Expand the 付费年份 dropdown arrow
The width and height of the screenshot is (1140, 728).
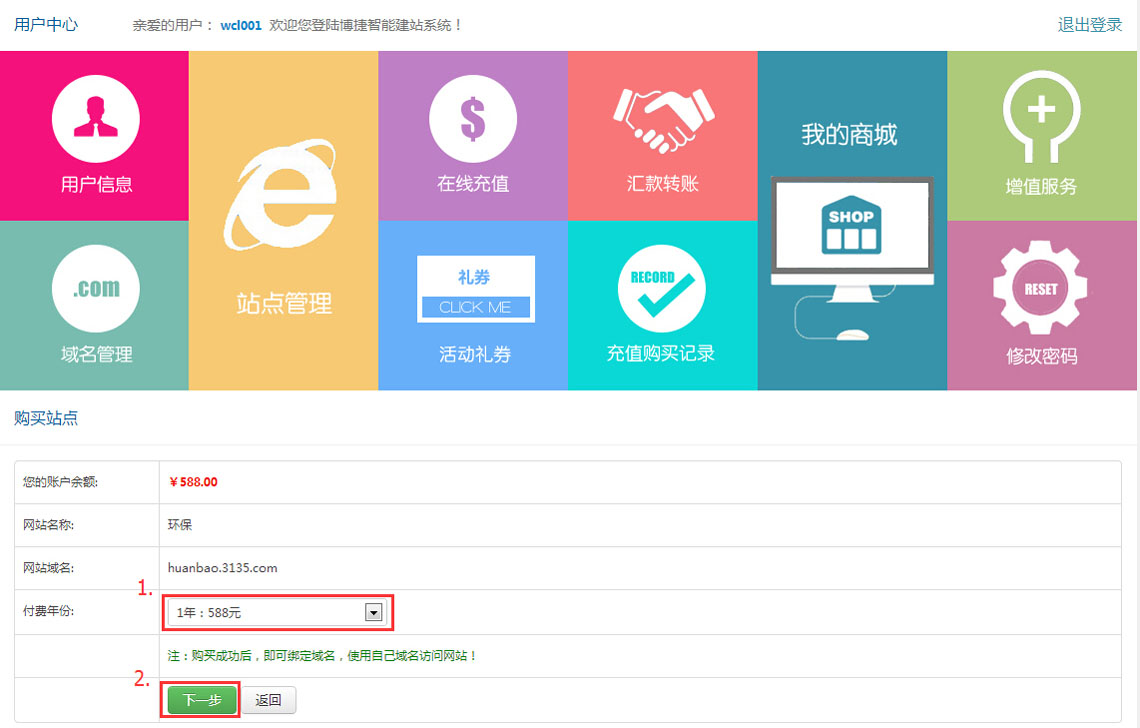[x=374, y=612]
